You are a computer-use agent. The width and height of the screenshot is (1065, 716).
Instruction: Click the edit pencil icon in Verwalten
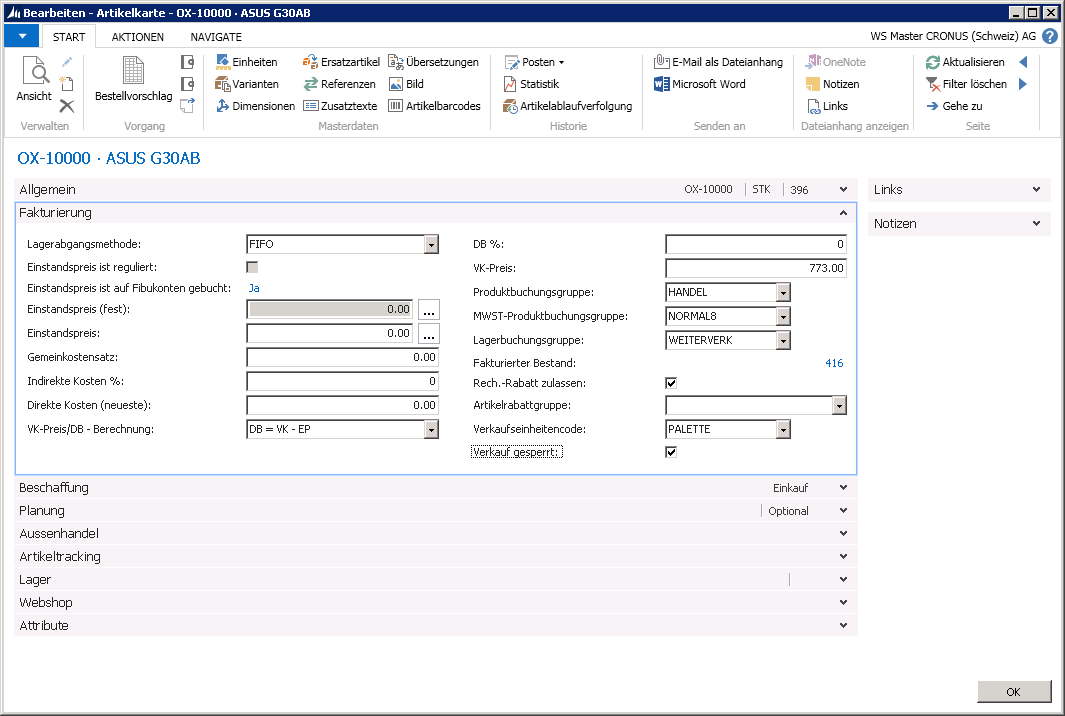point(67,62)
